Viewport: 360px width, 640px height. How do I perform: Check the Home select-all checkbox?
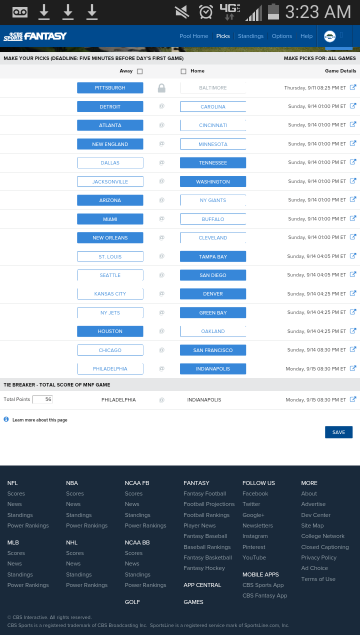coord(183,71)
